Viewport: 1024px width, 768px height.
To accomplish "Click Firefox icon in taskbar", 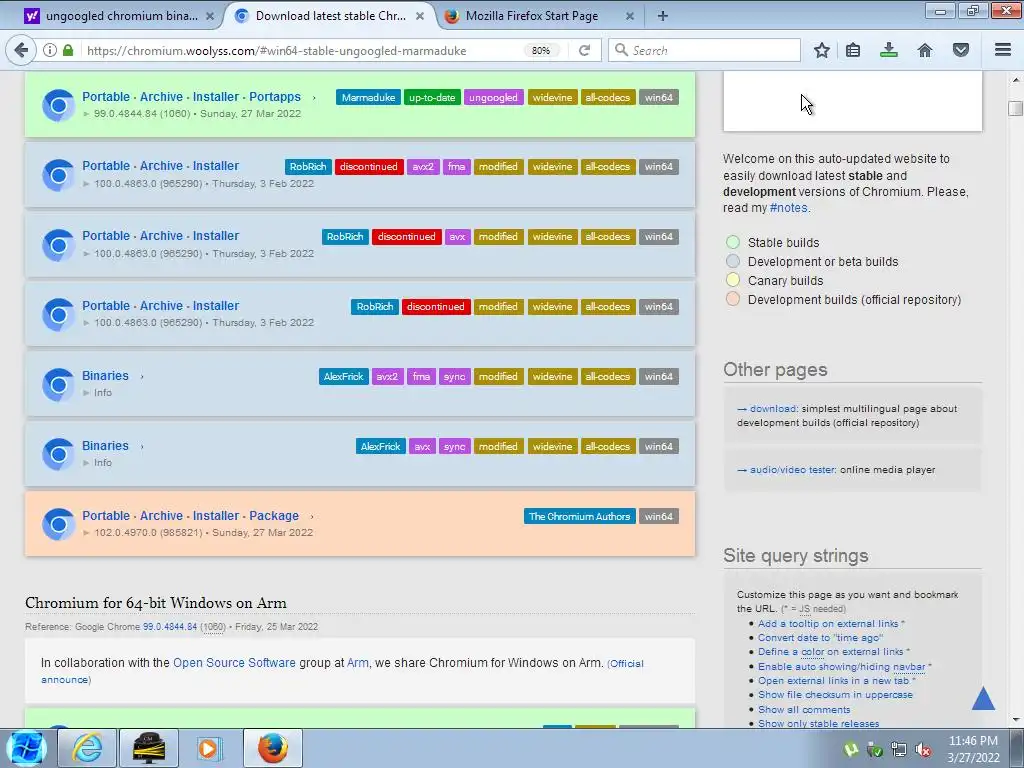I will pyautogui.click(x=273, y=748).
